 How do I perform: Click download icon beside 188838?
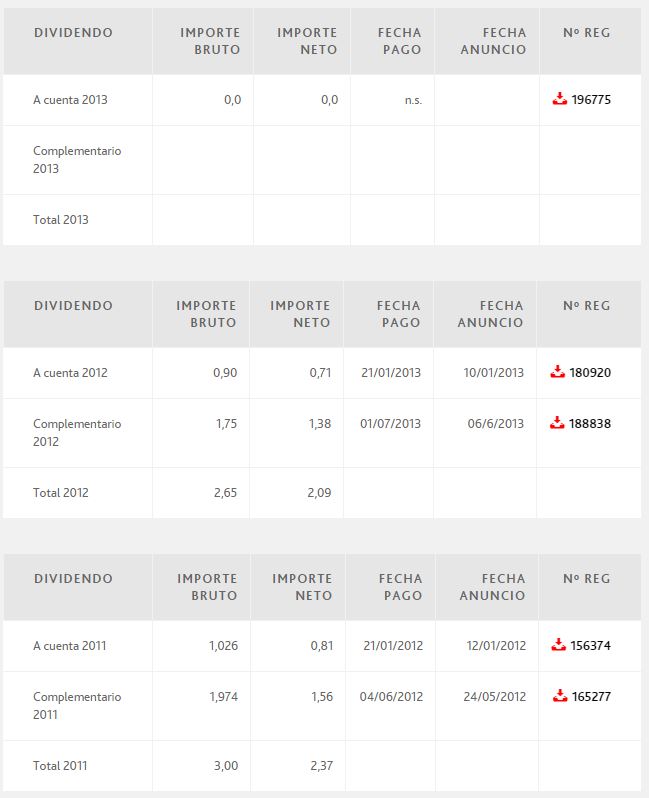(x=558, y=423)
